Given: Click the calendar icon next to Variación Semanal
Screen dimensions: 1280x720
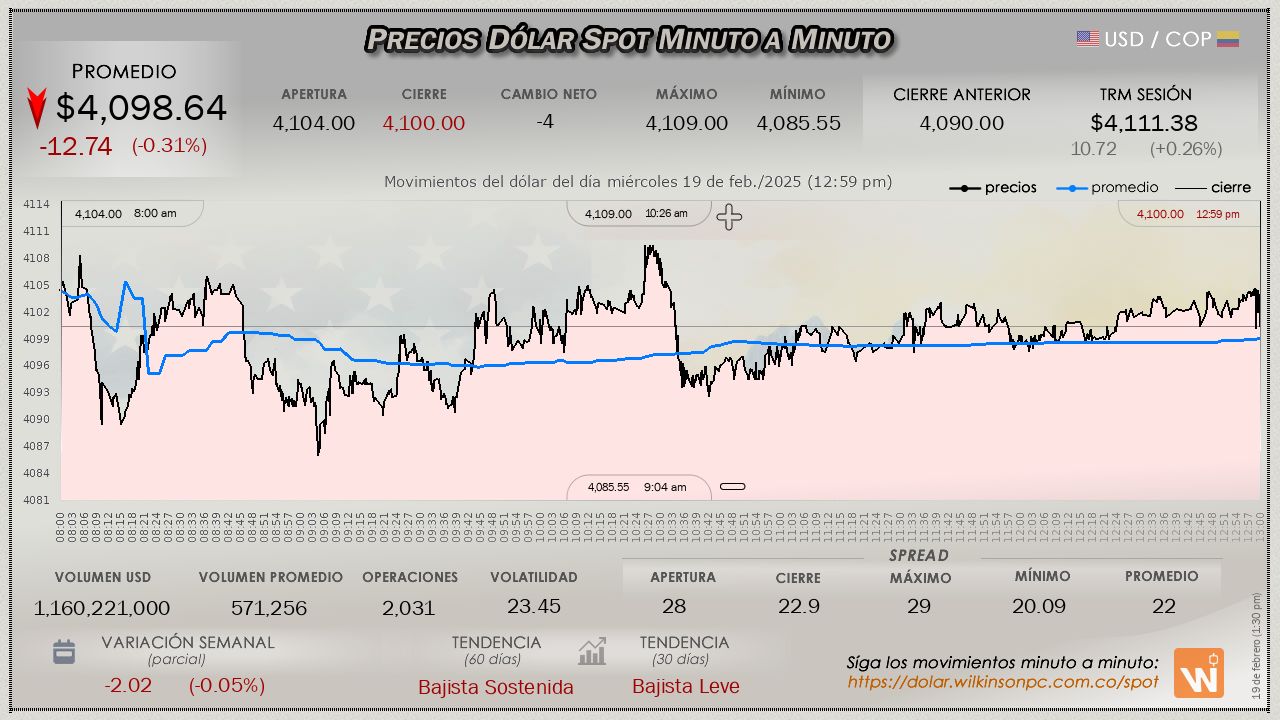Looking at the screenshot, I should pos(64,652).
